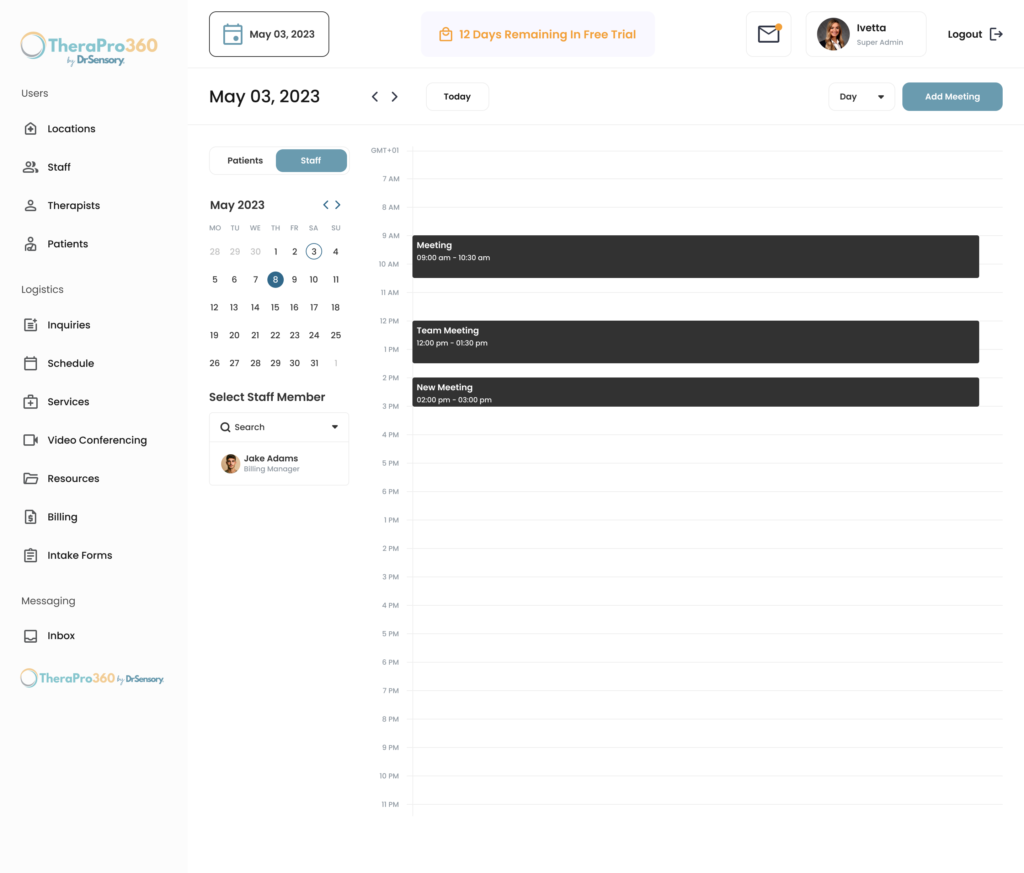Click the Add Meeting button
The image size is (1024, 873).
point(952,97)
